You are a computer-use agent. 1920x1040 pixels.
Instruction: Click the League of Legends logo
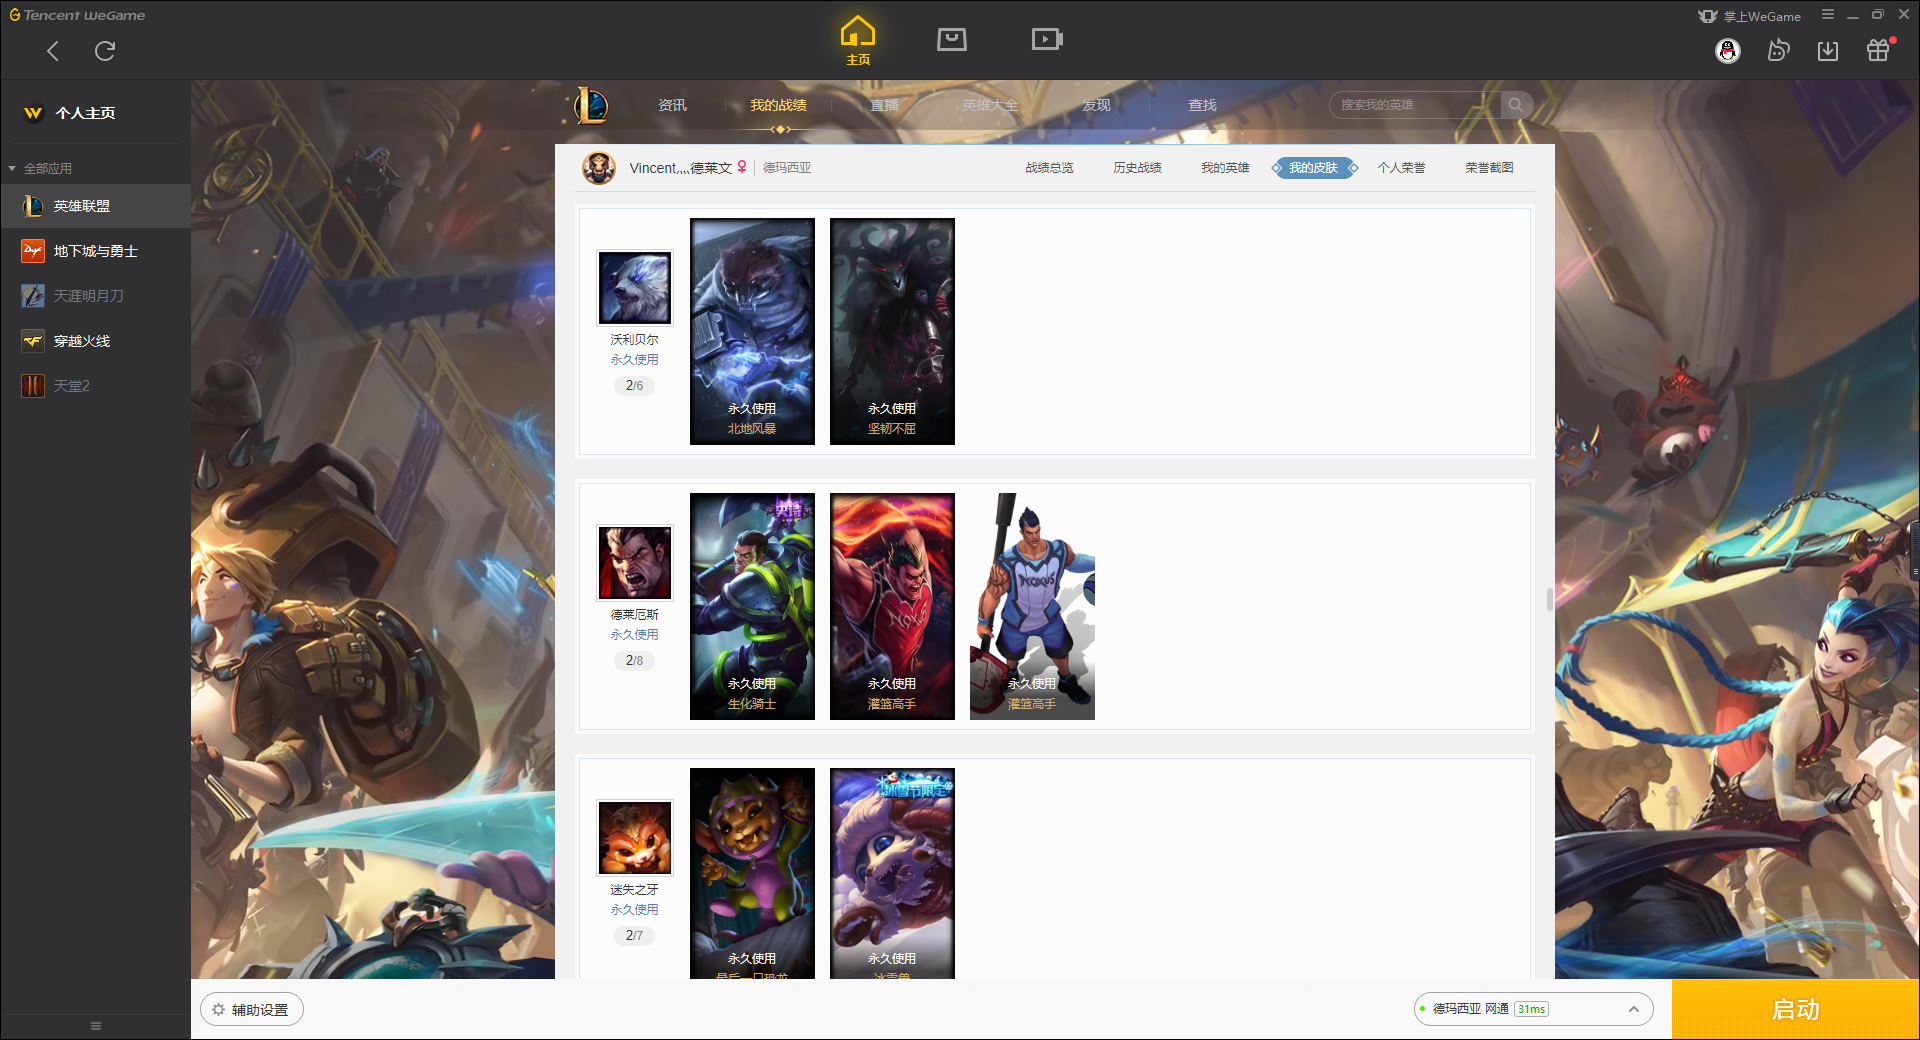click(591, 105)
